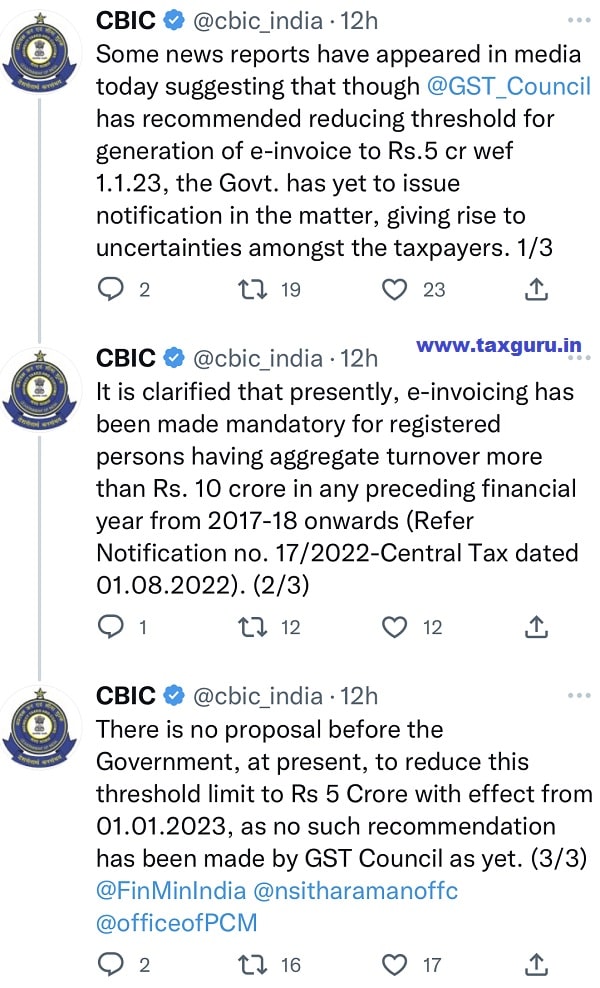The image size is (600, 988).
Task: Share the first tweet about e-invoice threshold
Action: [537, 289]
